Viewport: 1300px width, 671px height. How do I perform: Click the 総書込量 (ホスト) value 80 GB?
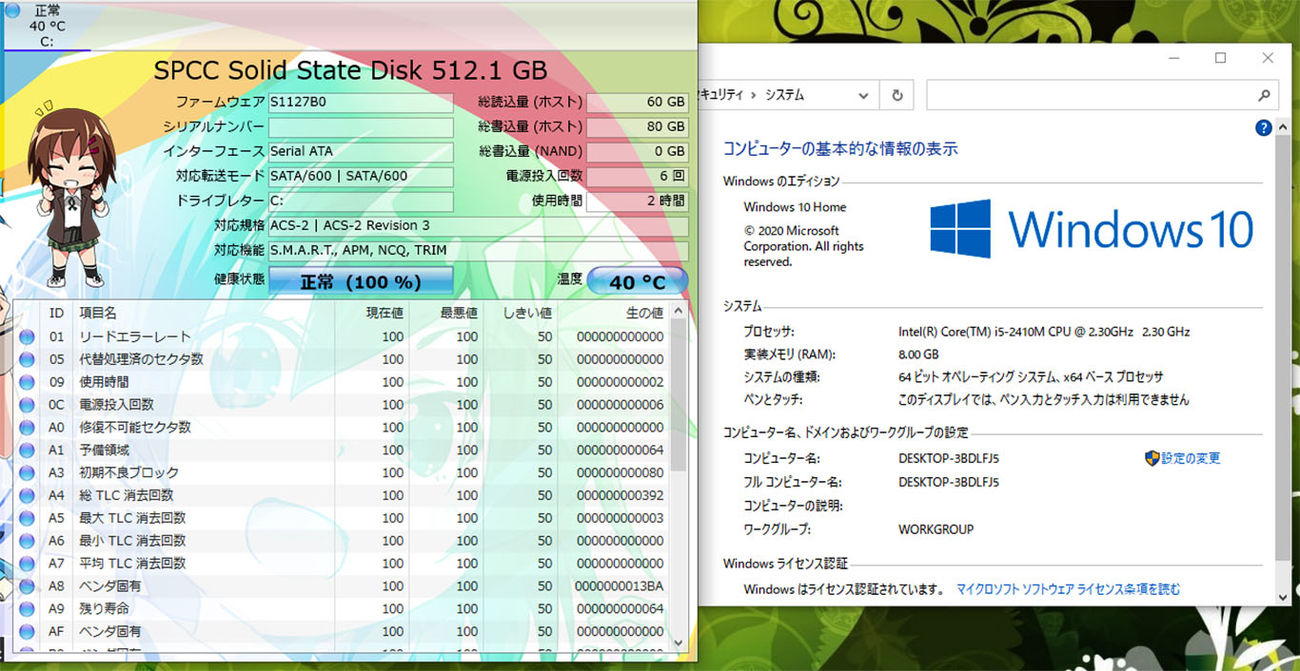pos(638,127)
